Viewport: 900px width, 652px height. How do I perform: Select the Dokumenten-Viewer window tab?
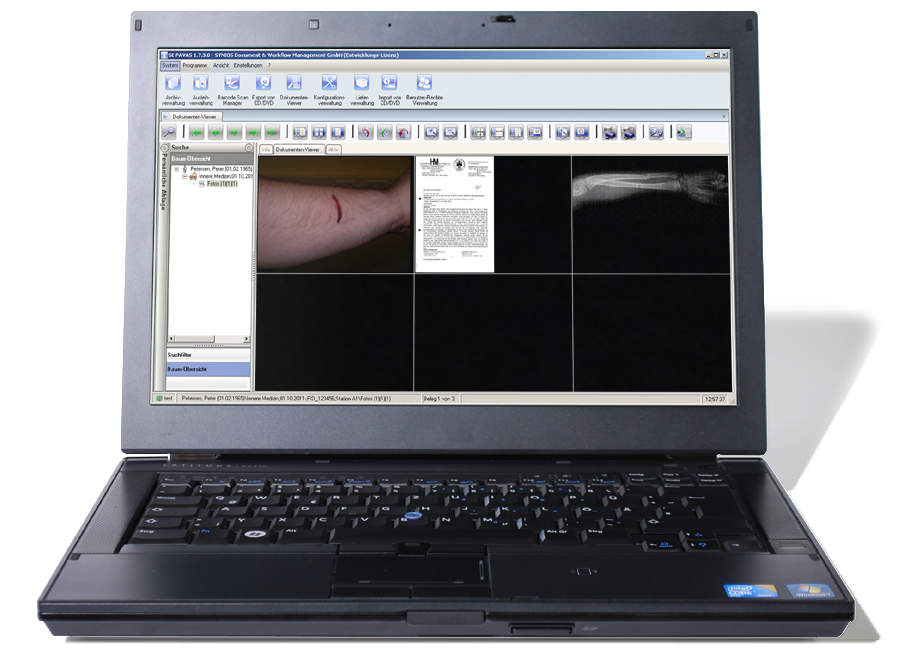tap(191, 117)
